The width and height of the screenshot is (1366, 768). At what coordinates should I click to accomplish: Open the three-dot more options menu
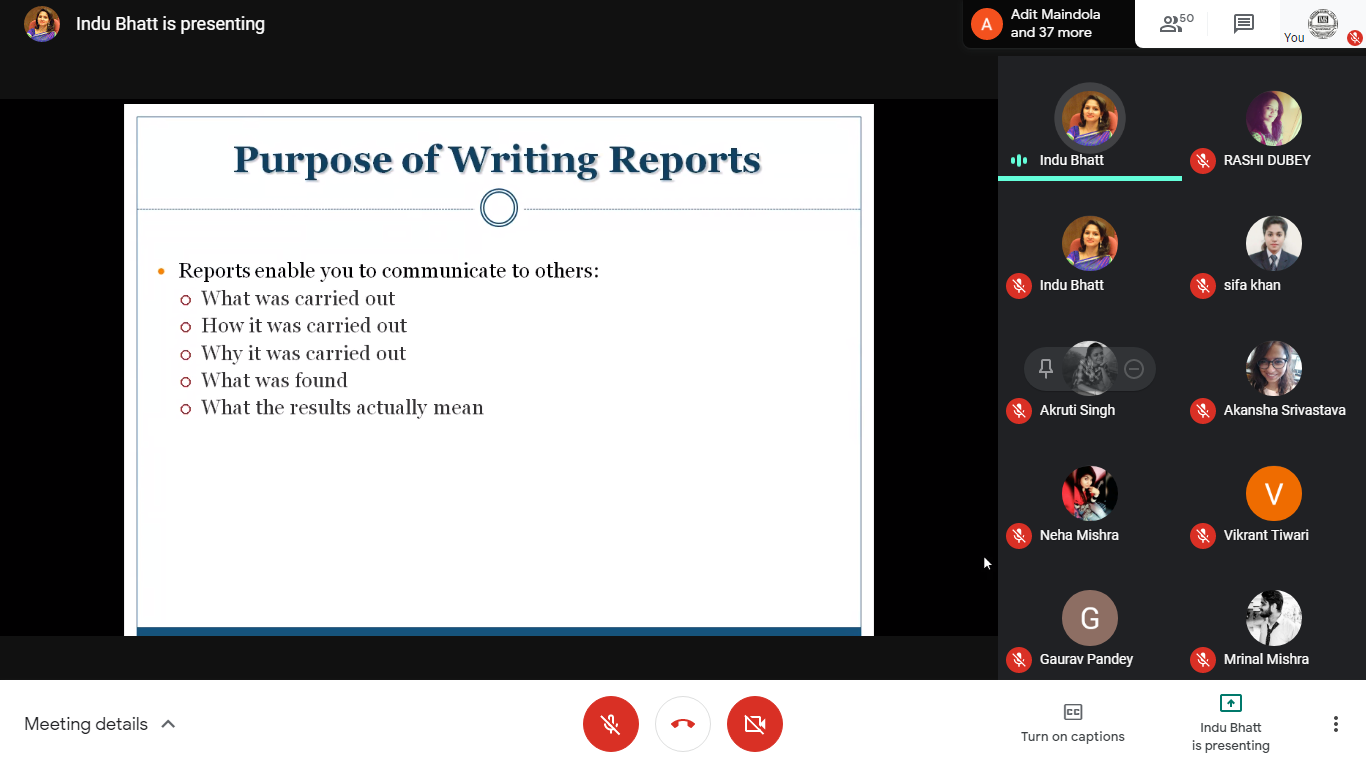1335,724
